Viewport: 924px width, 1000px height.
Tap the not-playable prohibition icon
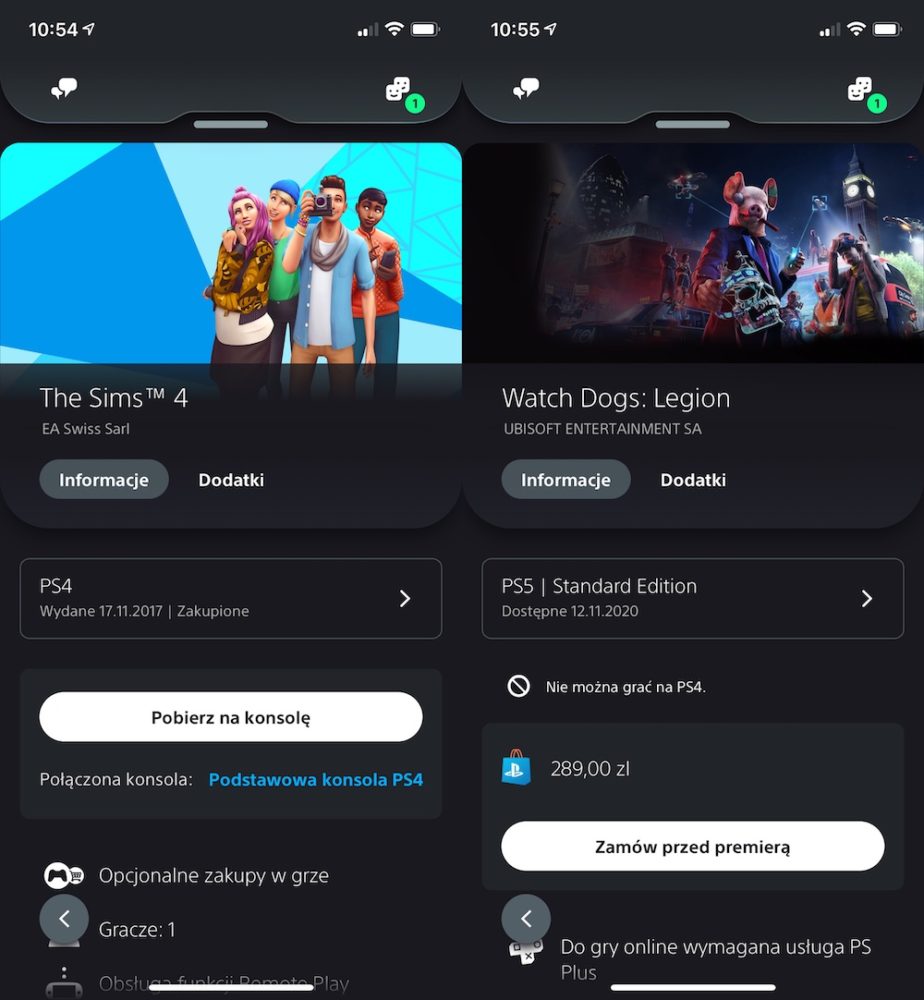point(518,686)
